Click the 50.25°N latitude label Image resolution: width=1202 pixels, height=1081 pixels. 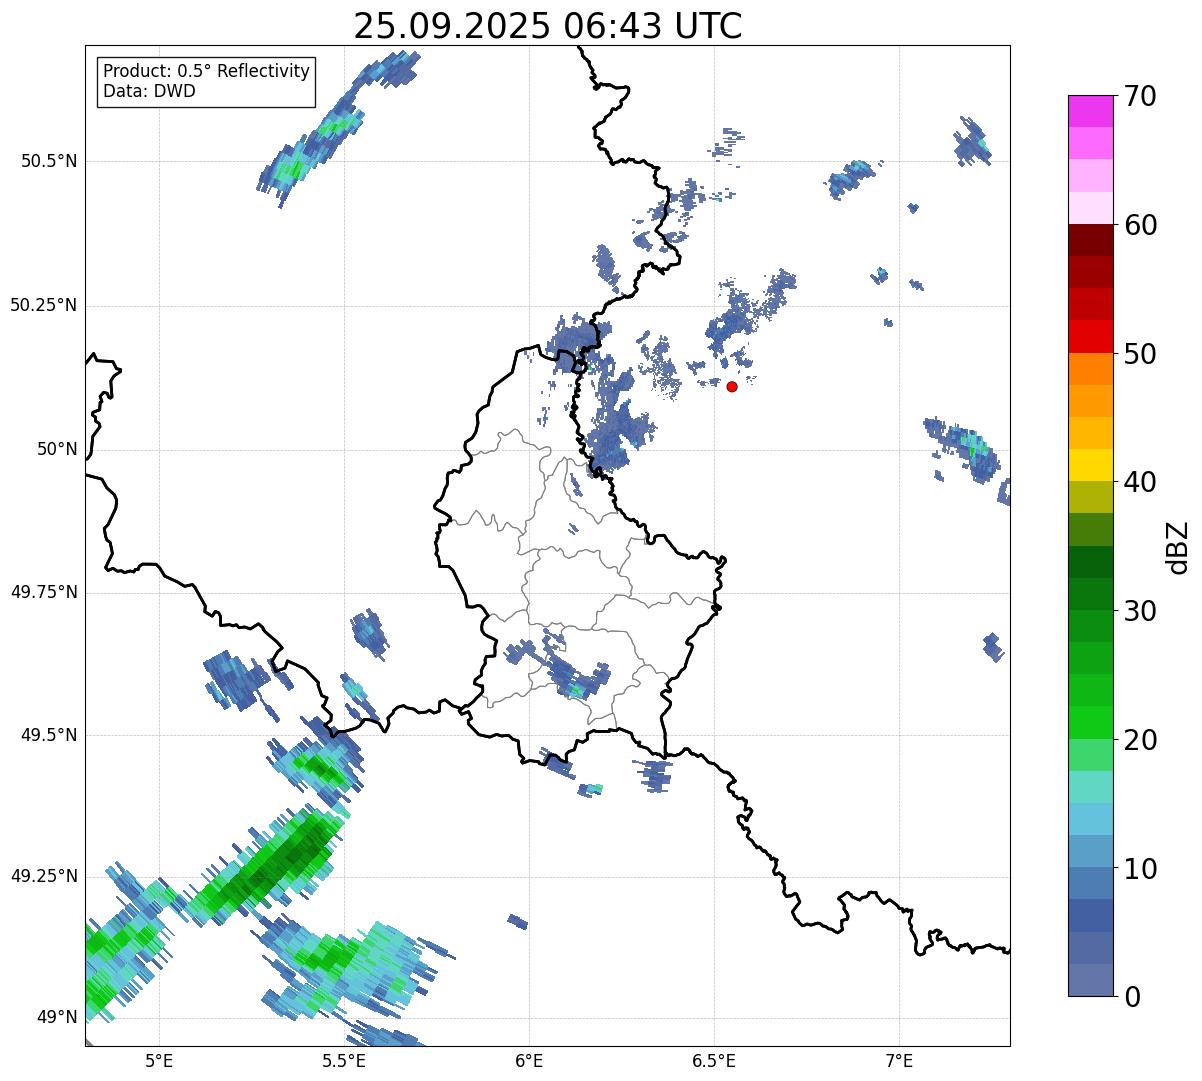pos(44,305)
